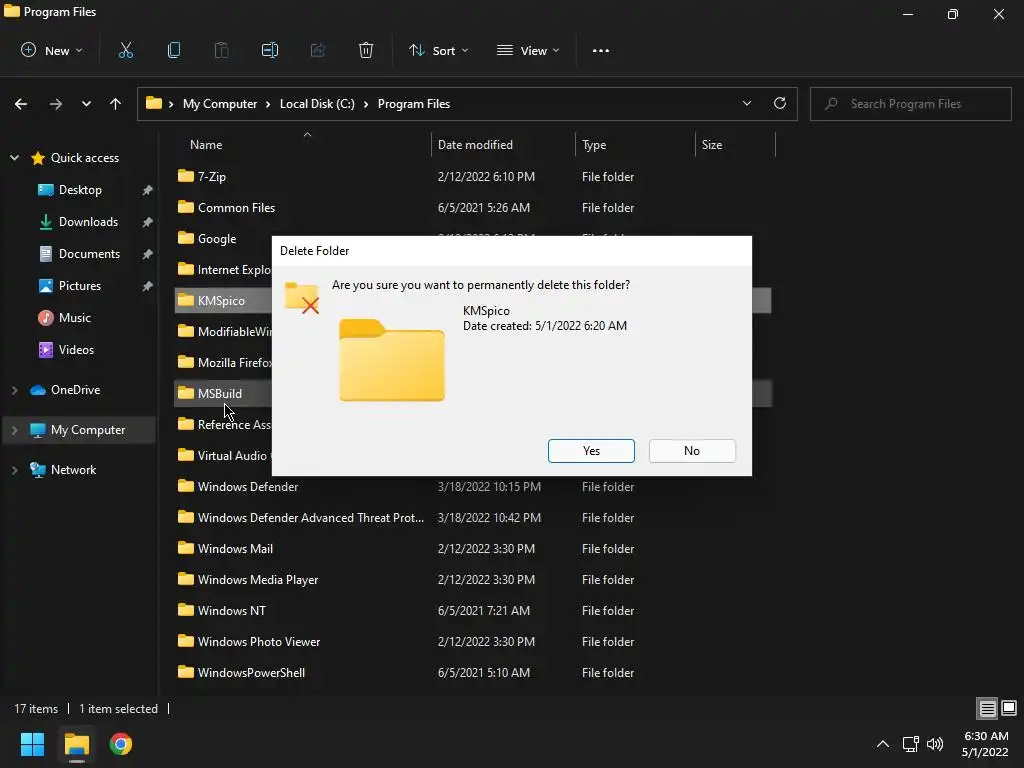Click the Delete trash can icon
This screenshot has height=768, width=1024.
pyautogui.click(x=366, y=50)
